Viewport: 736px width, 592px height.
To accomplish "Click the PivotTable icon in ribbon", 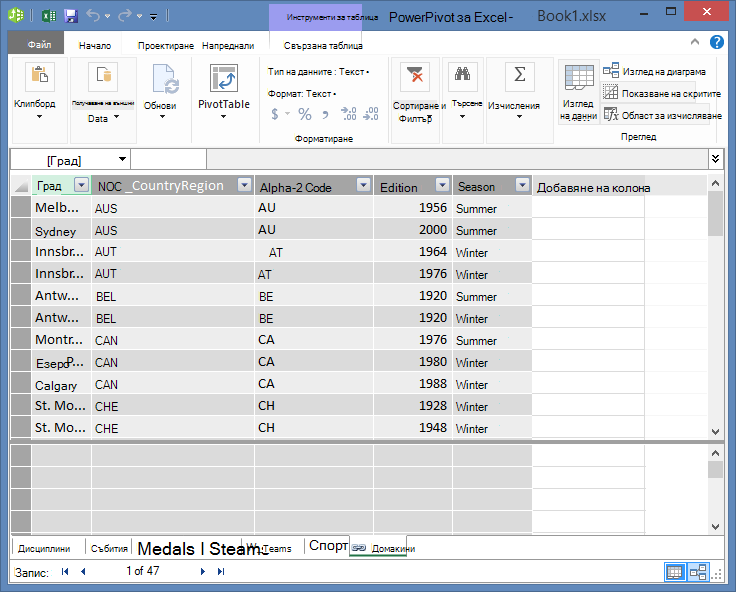I will coord(224,78).
